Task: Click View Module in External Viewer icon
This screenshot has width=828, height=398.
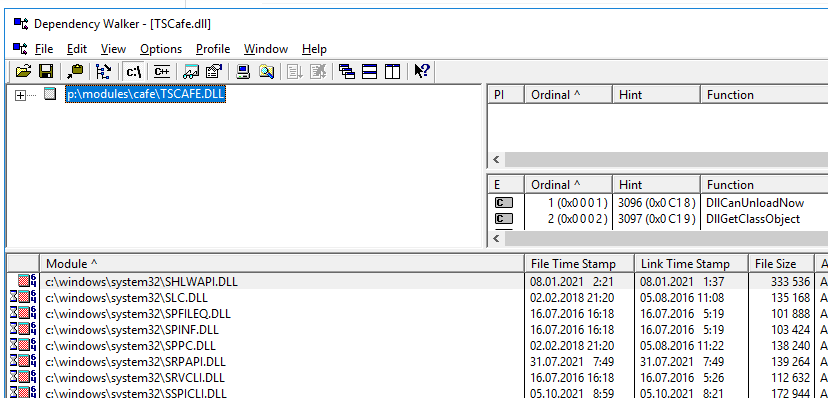Action: coord(191,71)
